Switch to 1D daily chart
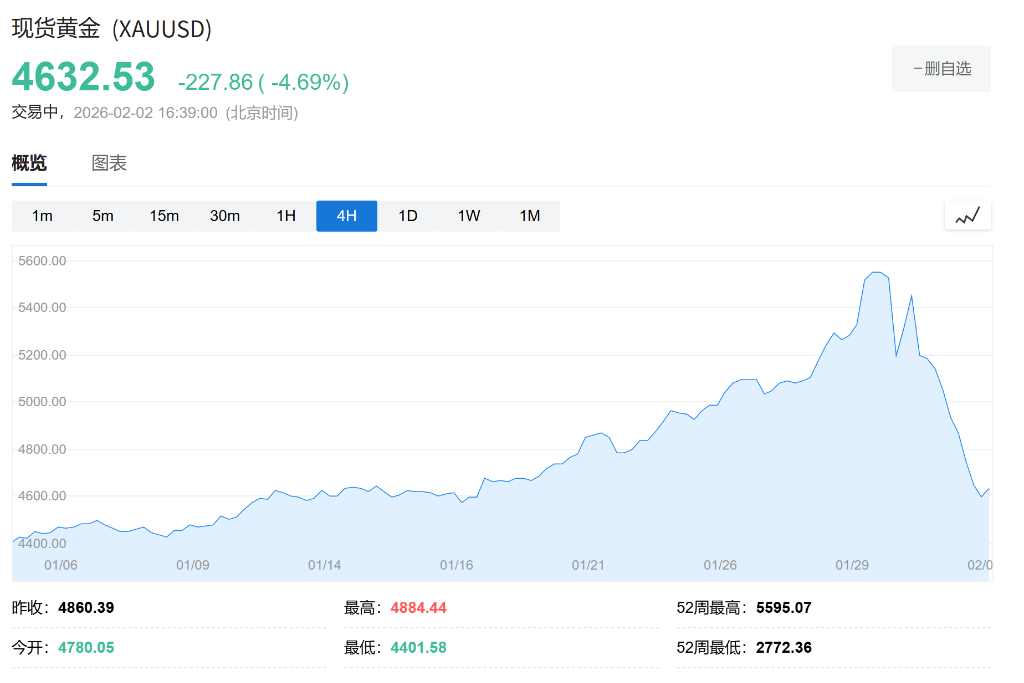 click(408, 216)
